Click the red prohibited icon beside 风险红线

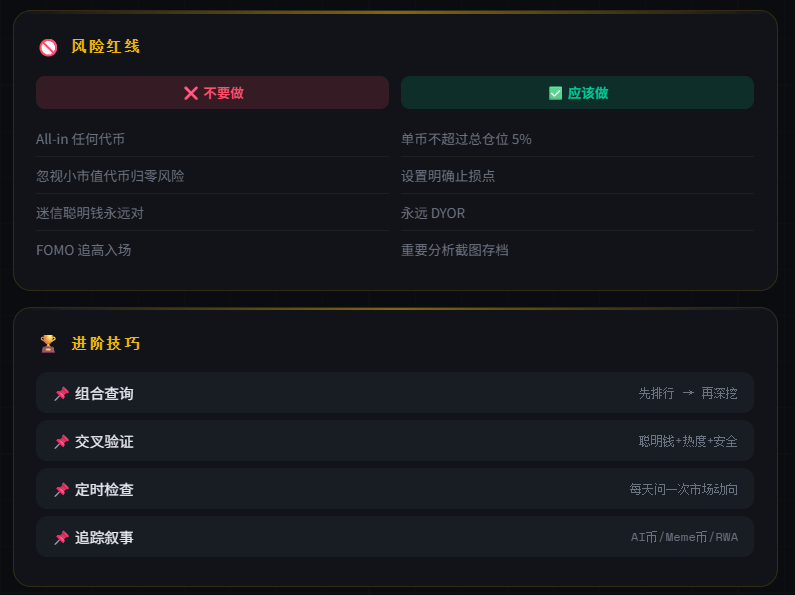pyautogui.click(x=48, y=47)
